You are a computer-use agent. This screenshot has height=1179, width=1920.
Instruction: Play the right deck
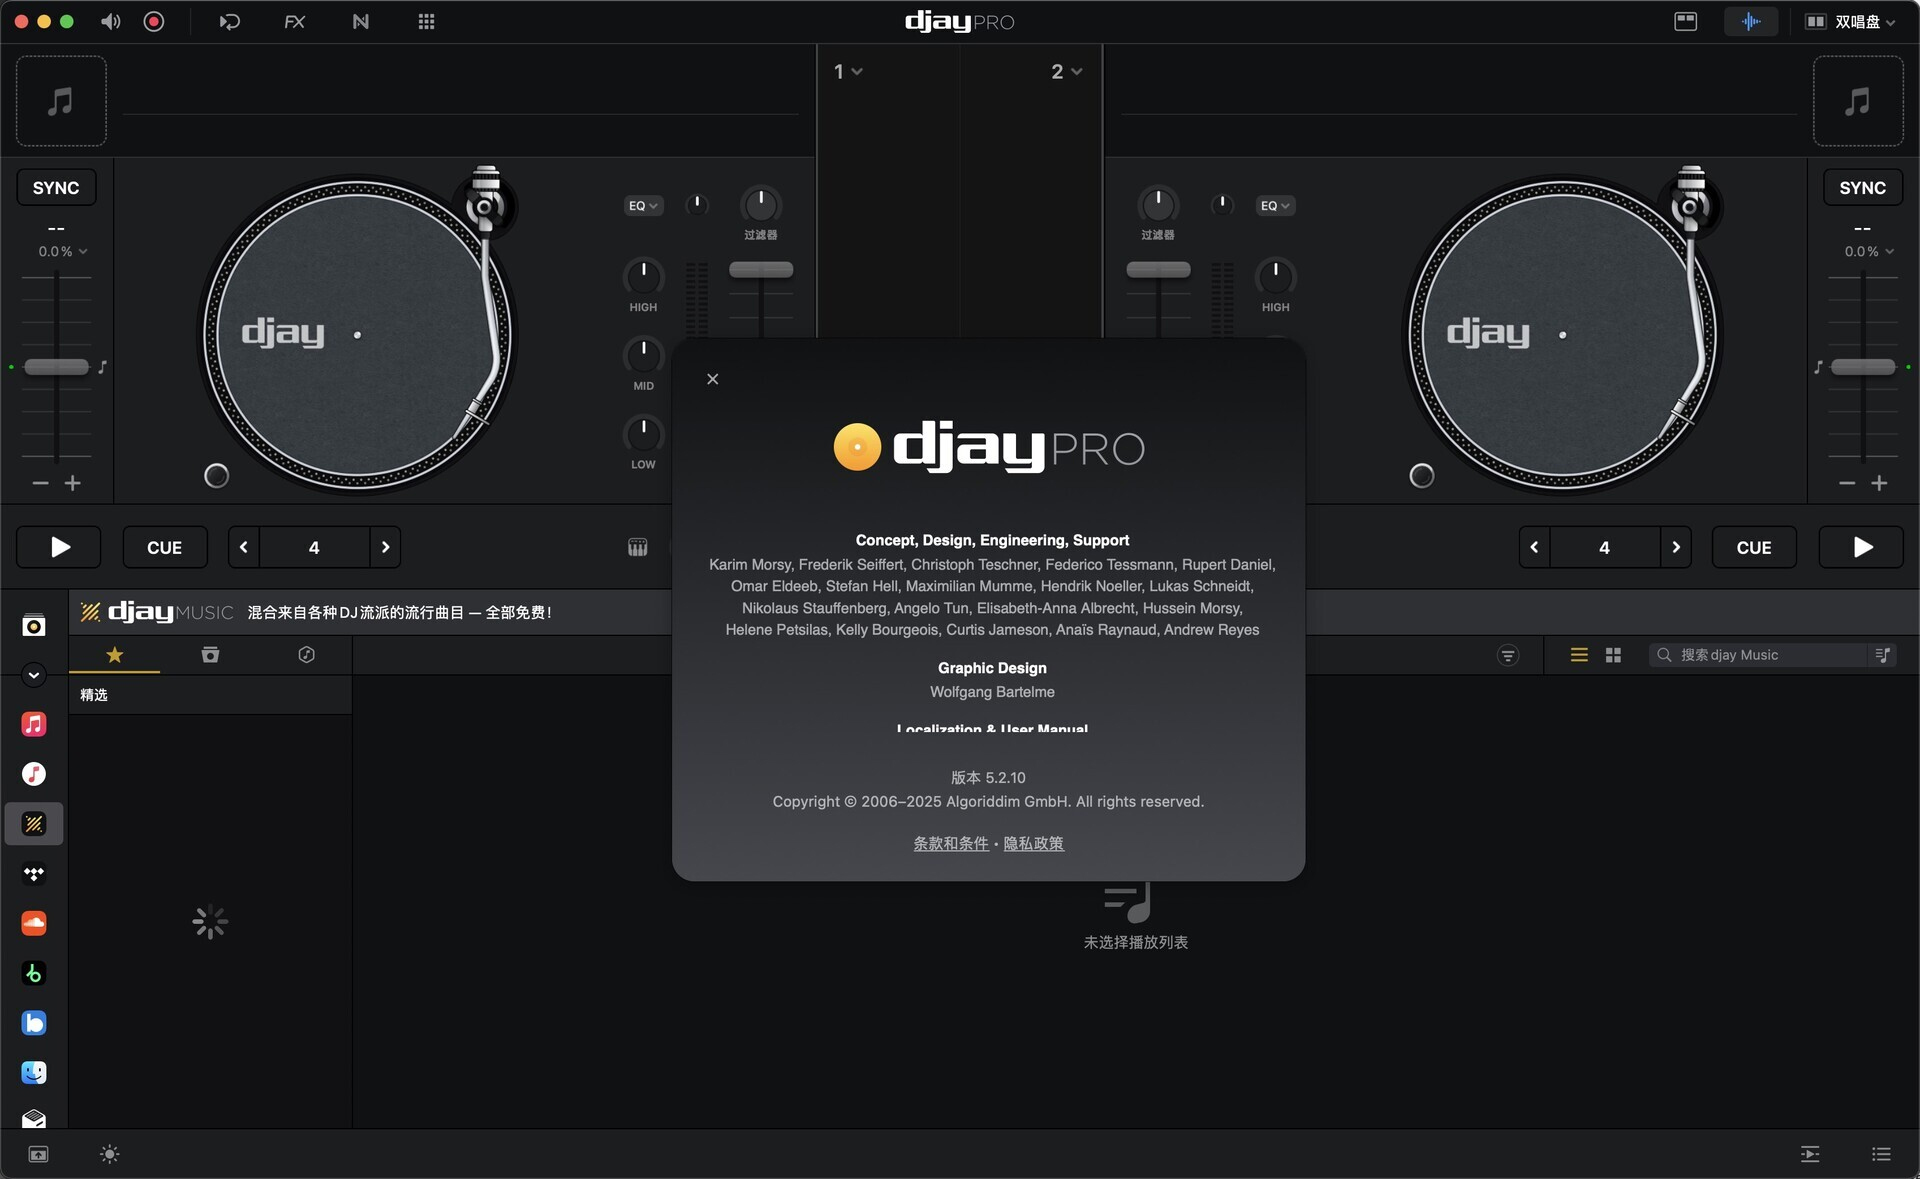[x=1861, y=547]
